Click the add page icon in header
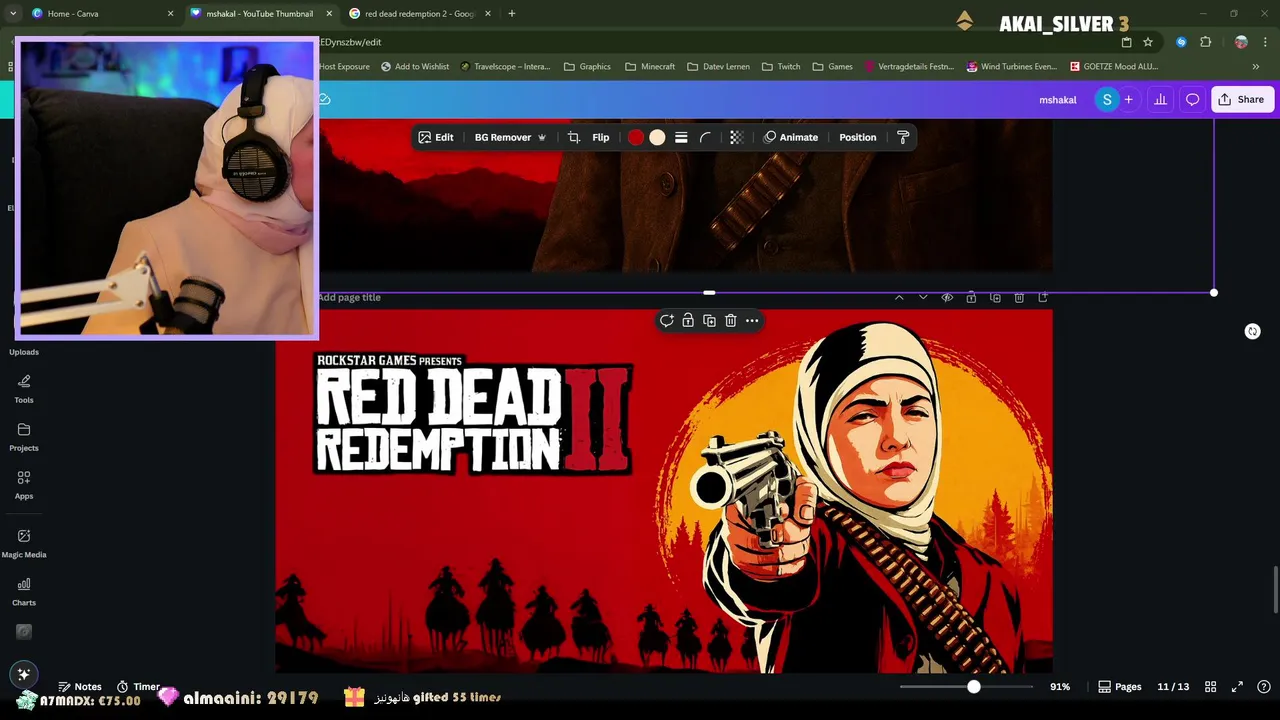This screenshot has width=1280, height=720. (x=1043, y=297)
